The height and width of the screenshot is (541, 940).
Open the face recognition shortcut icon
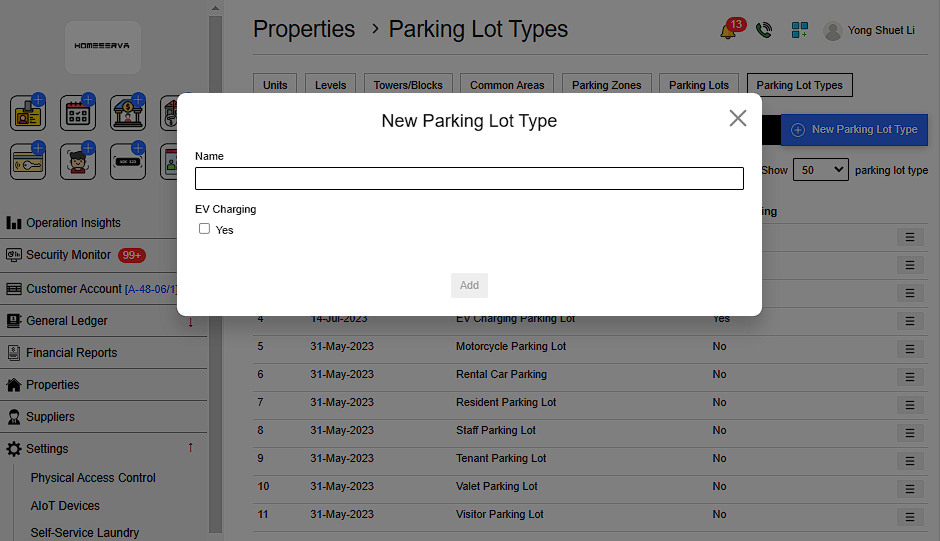click(78, 162)
